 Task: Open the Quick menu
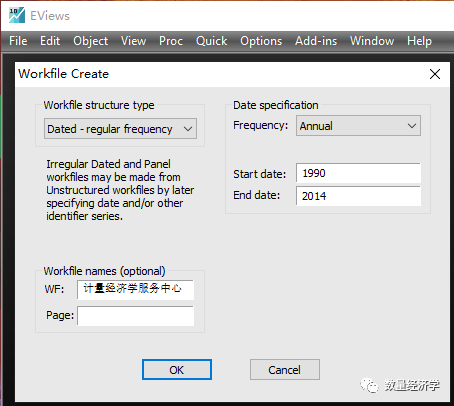click(x=212, y=41)
